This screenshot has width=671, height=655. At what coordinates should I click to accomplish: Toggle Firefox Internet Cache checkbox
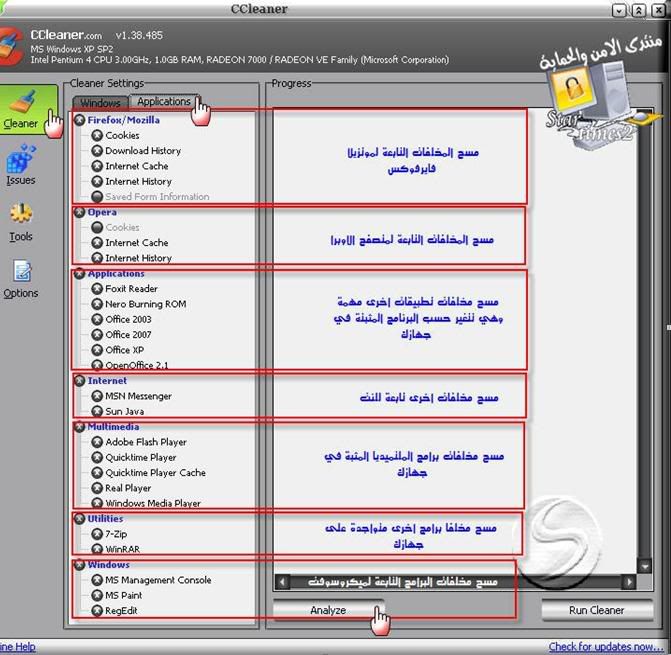pyautogui.click(x=97, y=166)
